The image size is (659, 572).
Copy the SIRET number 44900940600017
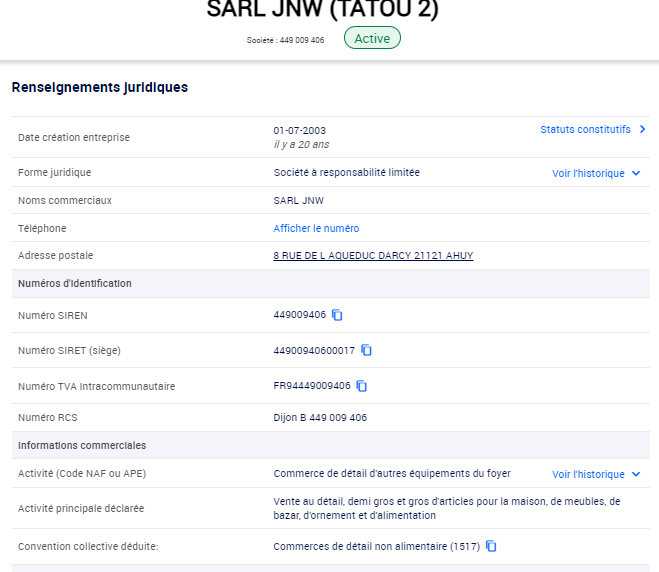pyautogui.click(x=366, y=350)
